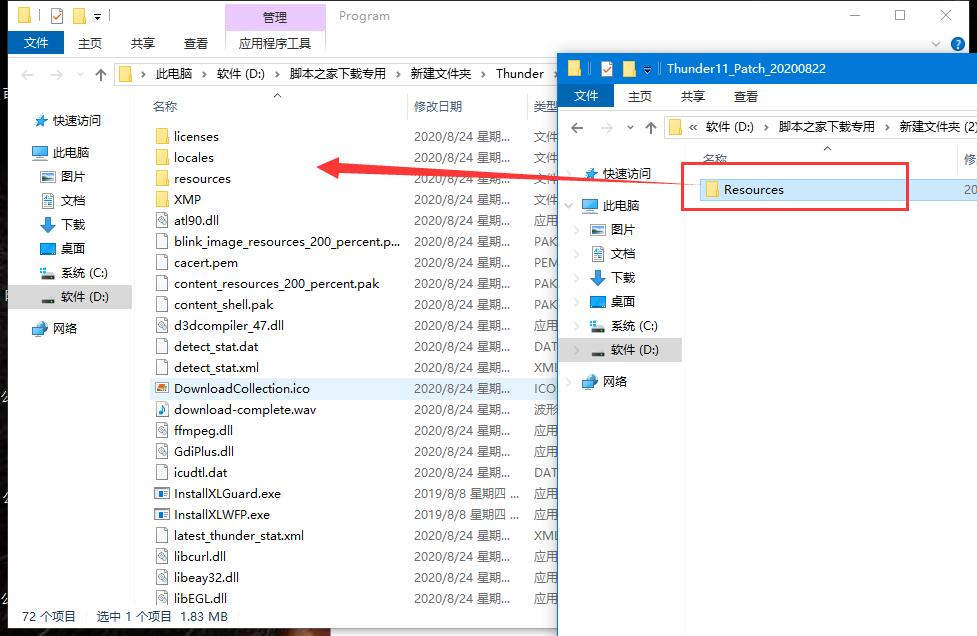The width and height of the screenshot is (977, 636).
Task: Go forward in Thunder11_Patch window
Action: (606, 128)
